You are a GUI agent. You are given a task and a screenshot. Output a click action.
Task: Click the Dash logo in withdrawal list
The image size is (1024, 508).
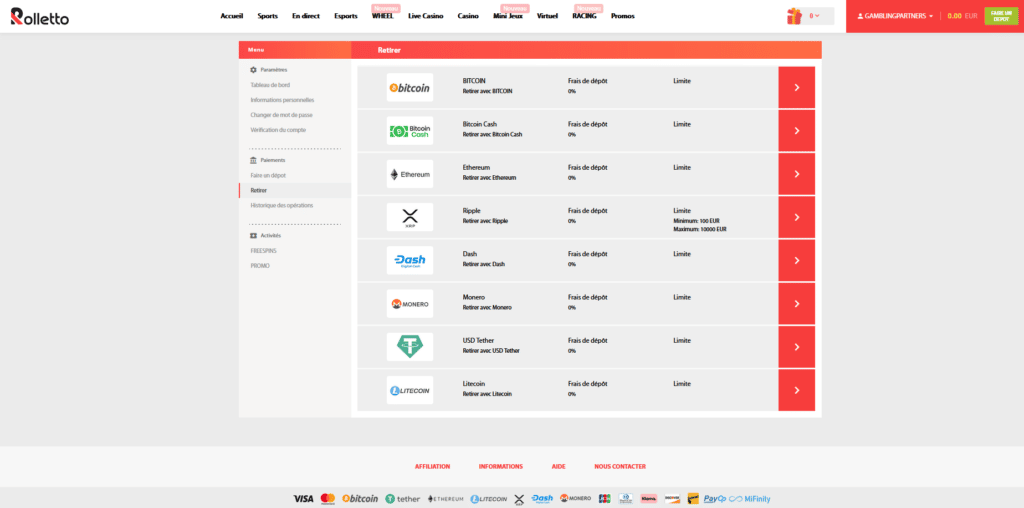click(x=409, y=261)
